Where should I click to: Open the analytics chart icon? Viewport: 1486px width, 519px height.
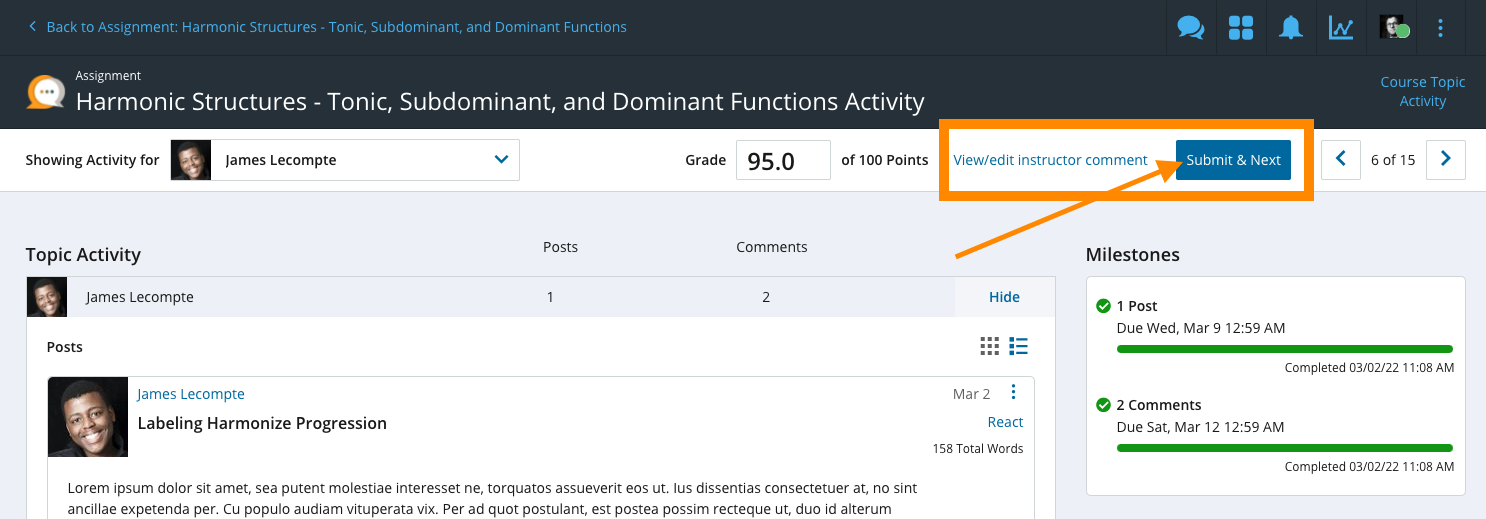pyautogui.click(x=1341, y=27)
